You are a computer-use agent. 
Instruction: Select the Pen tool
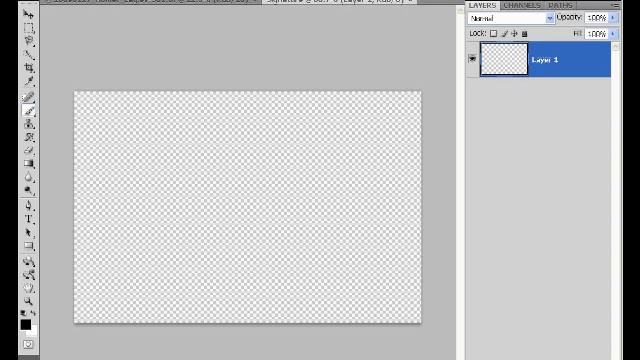pyautogui.click(x=29, y=206)
